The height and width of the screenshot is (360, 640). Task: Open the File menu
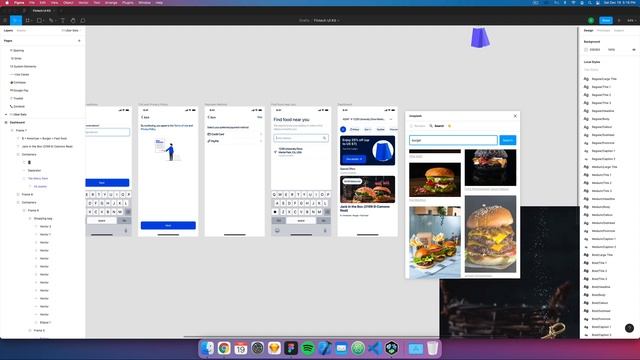32,2
